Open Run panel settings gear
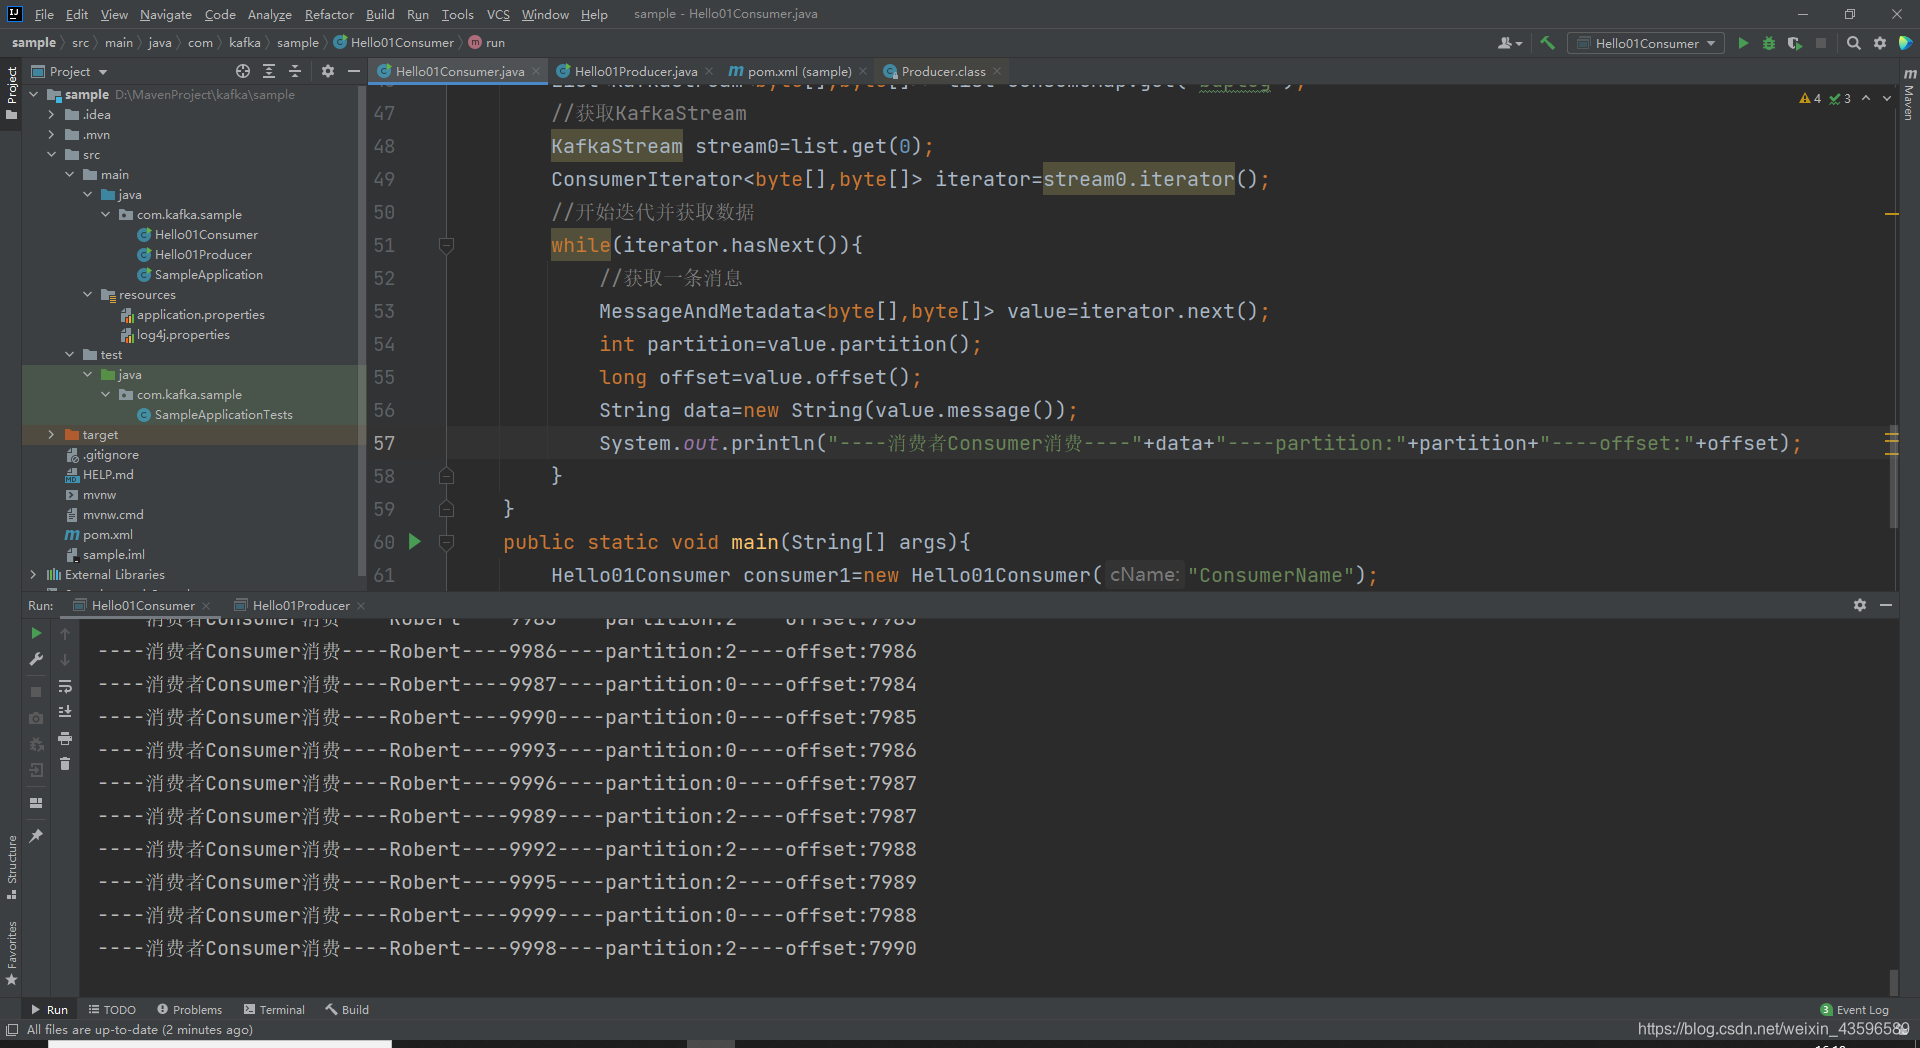Viewport: 1920px width, 1048px height. coord(1860,605)
